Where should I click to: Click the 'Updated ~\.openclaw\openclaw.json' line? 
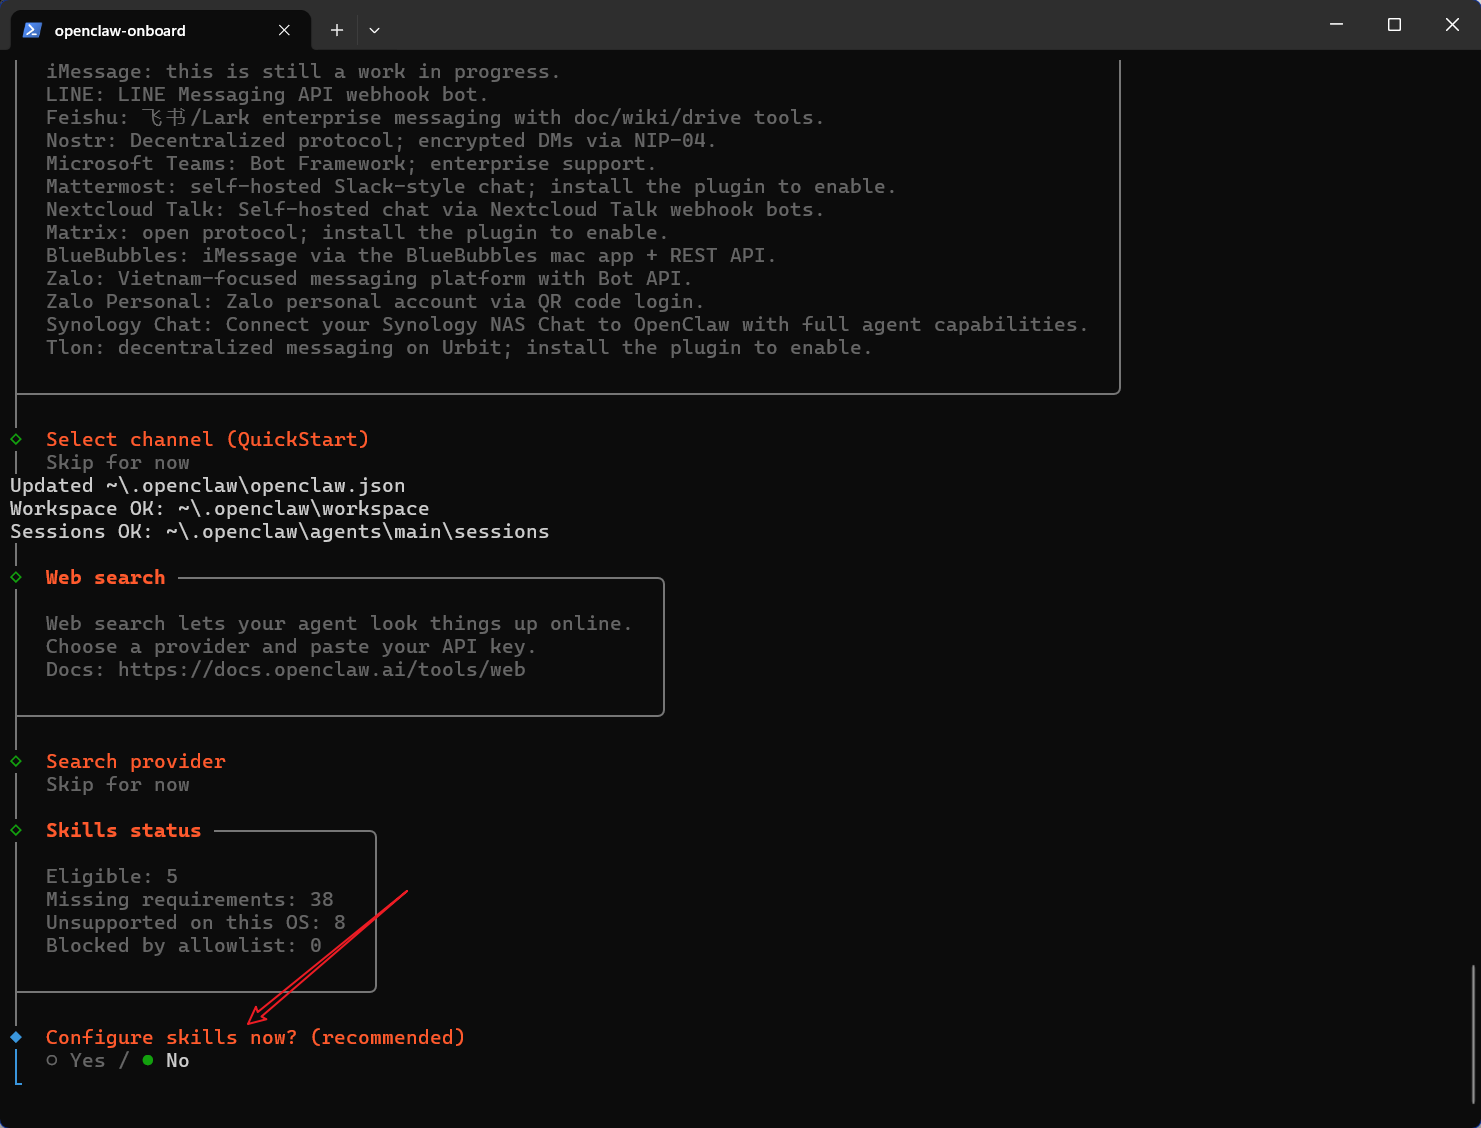click(x=208, y=486)
